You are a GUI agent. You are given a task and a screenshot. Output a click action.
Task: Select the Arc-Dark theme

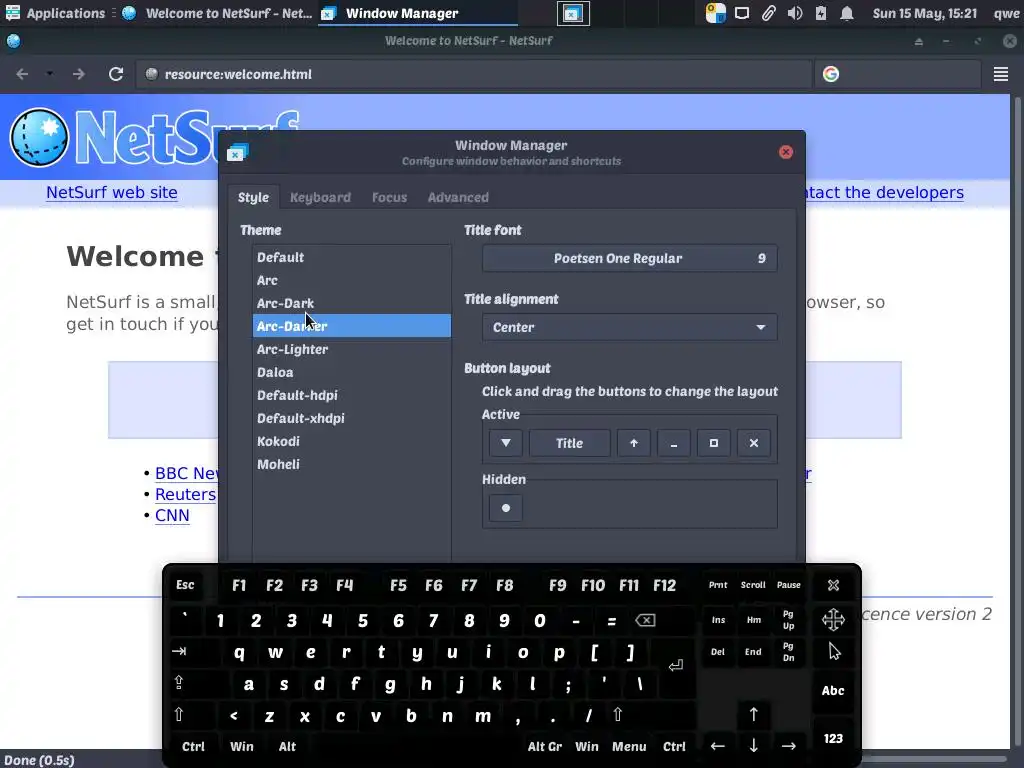point(351,303)
